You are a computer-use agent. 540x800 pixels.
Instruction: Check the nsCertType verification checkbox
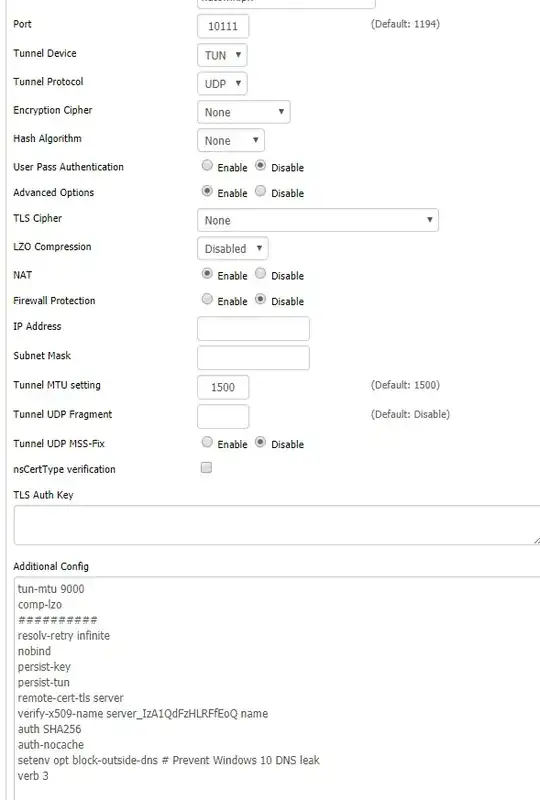206,467
